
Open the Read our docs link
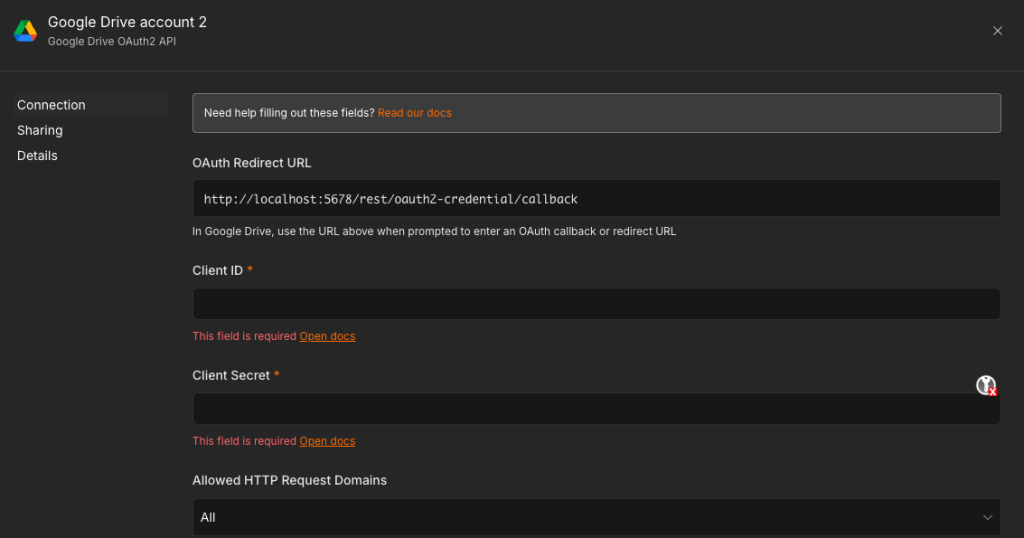414,113
